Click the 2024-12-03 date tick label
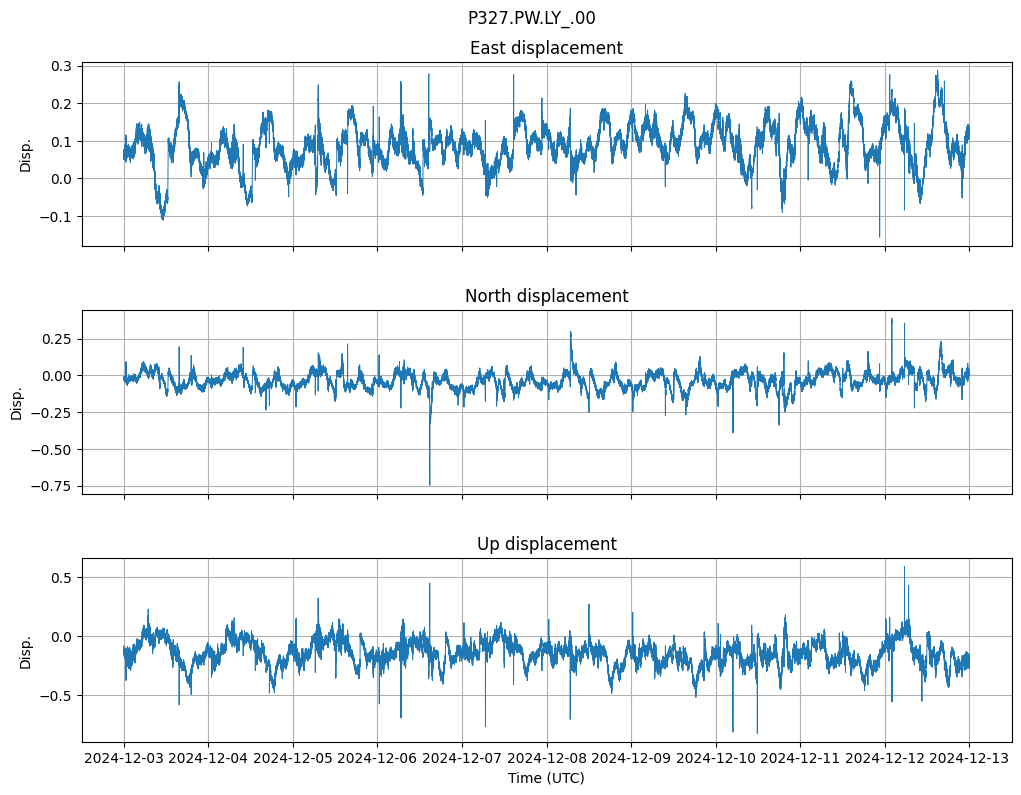This screenshot has height=795, width=1021. [x=124, y=758]
